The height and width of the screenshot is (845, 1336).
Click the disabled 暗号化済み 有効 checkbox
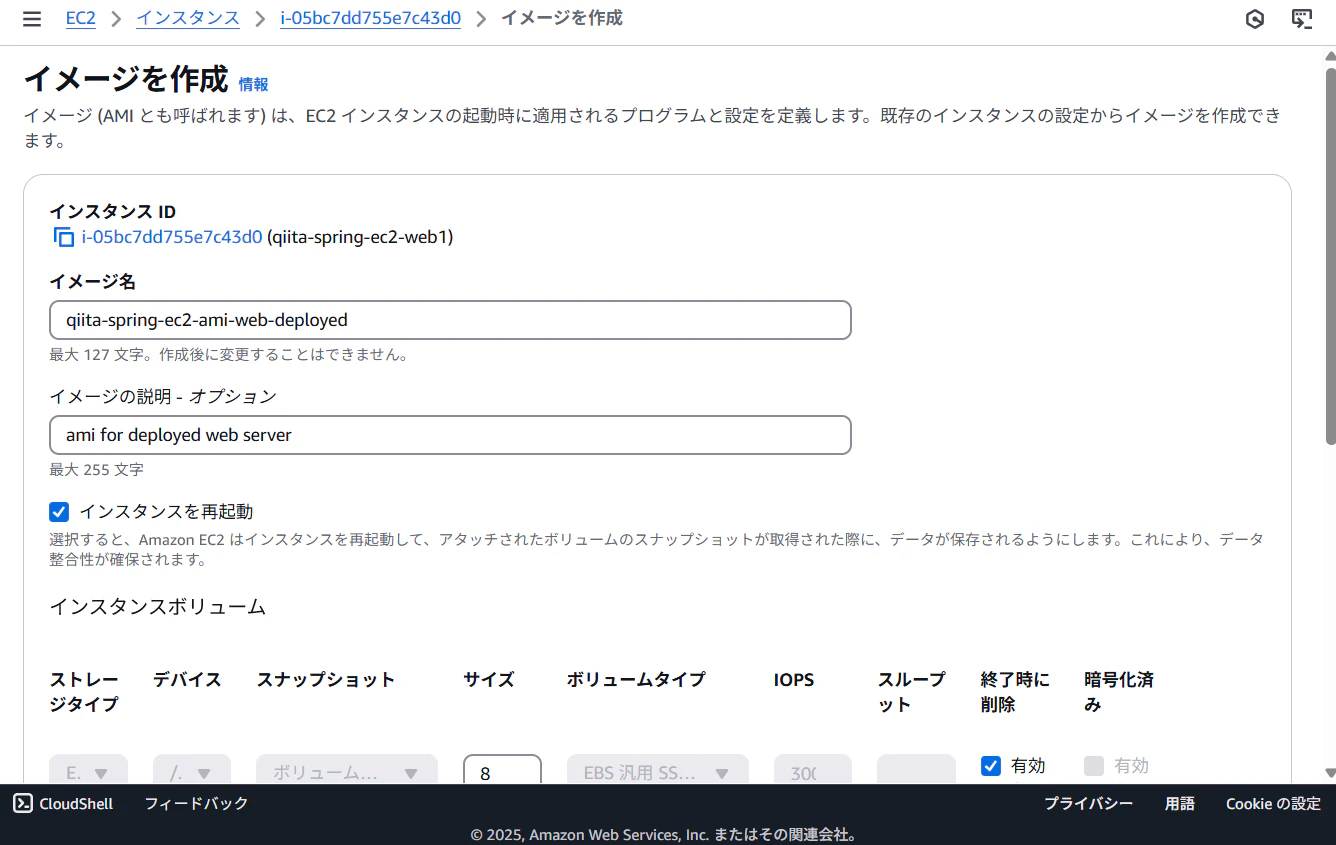[x=1094, y=766]
